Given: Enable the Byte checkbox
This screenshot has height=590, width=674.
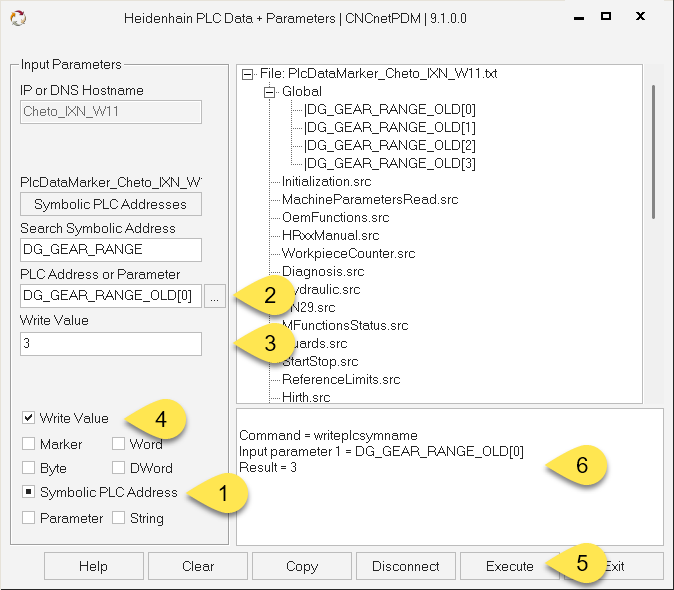Looking at the screenshot, I should [x=28, y=468].
